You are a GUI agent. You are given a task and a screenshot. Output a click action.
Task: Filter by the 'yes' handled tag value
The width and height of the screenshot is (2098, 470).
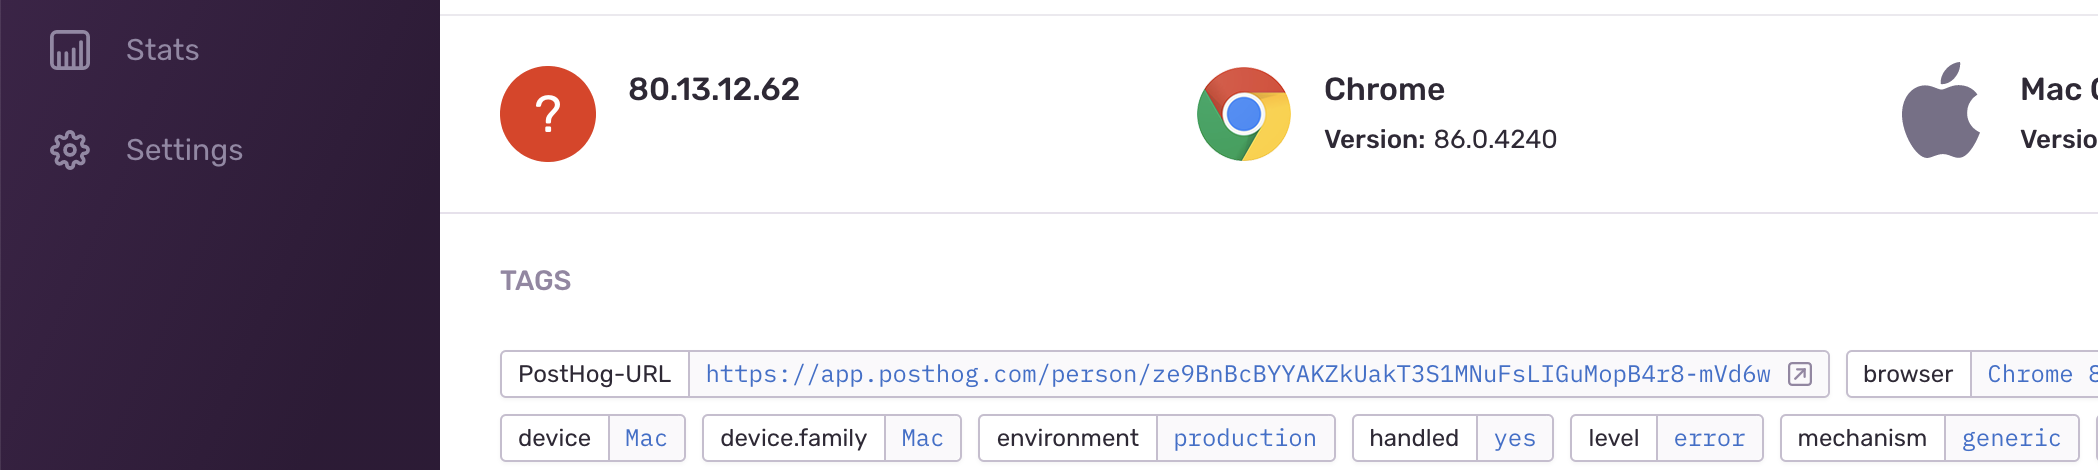(x=1513, y=438)
